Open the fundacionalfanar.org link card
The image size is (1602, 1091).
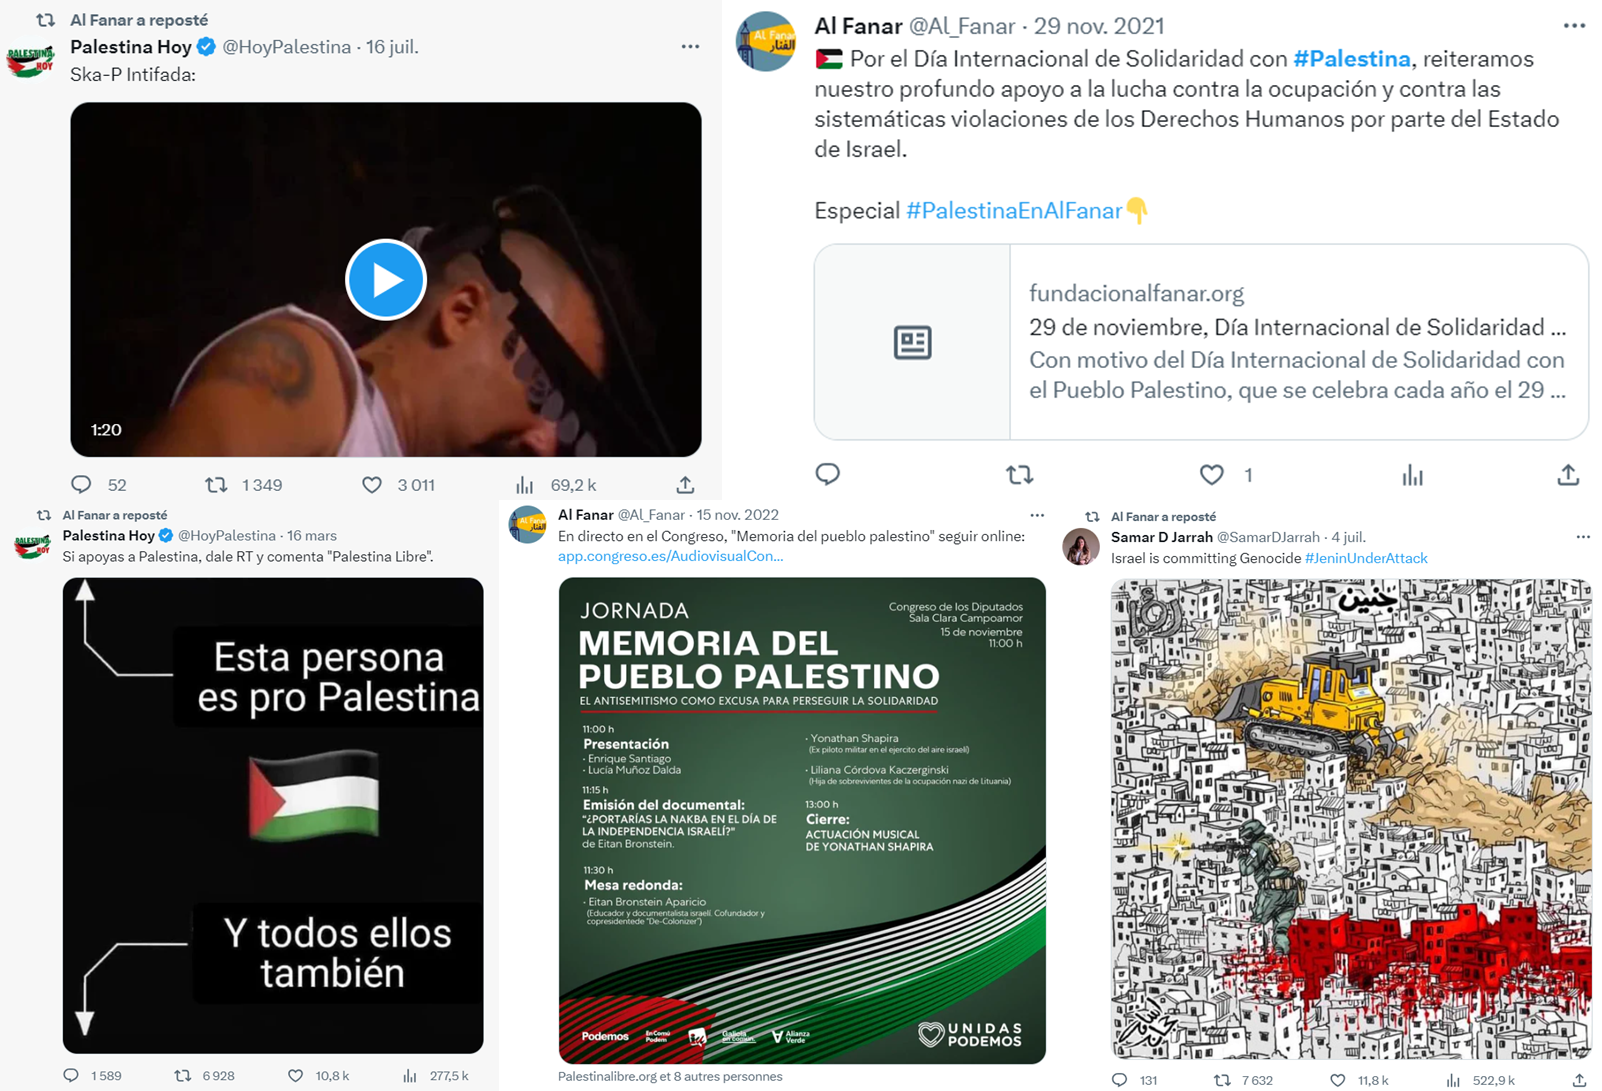click(1201, 342)
